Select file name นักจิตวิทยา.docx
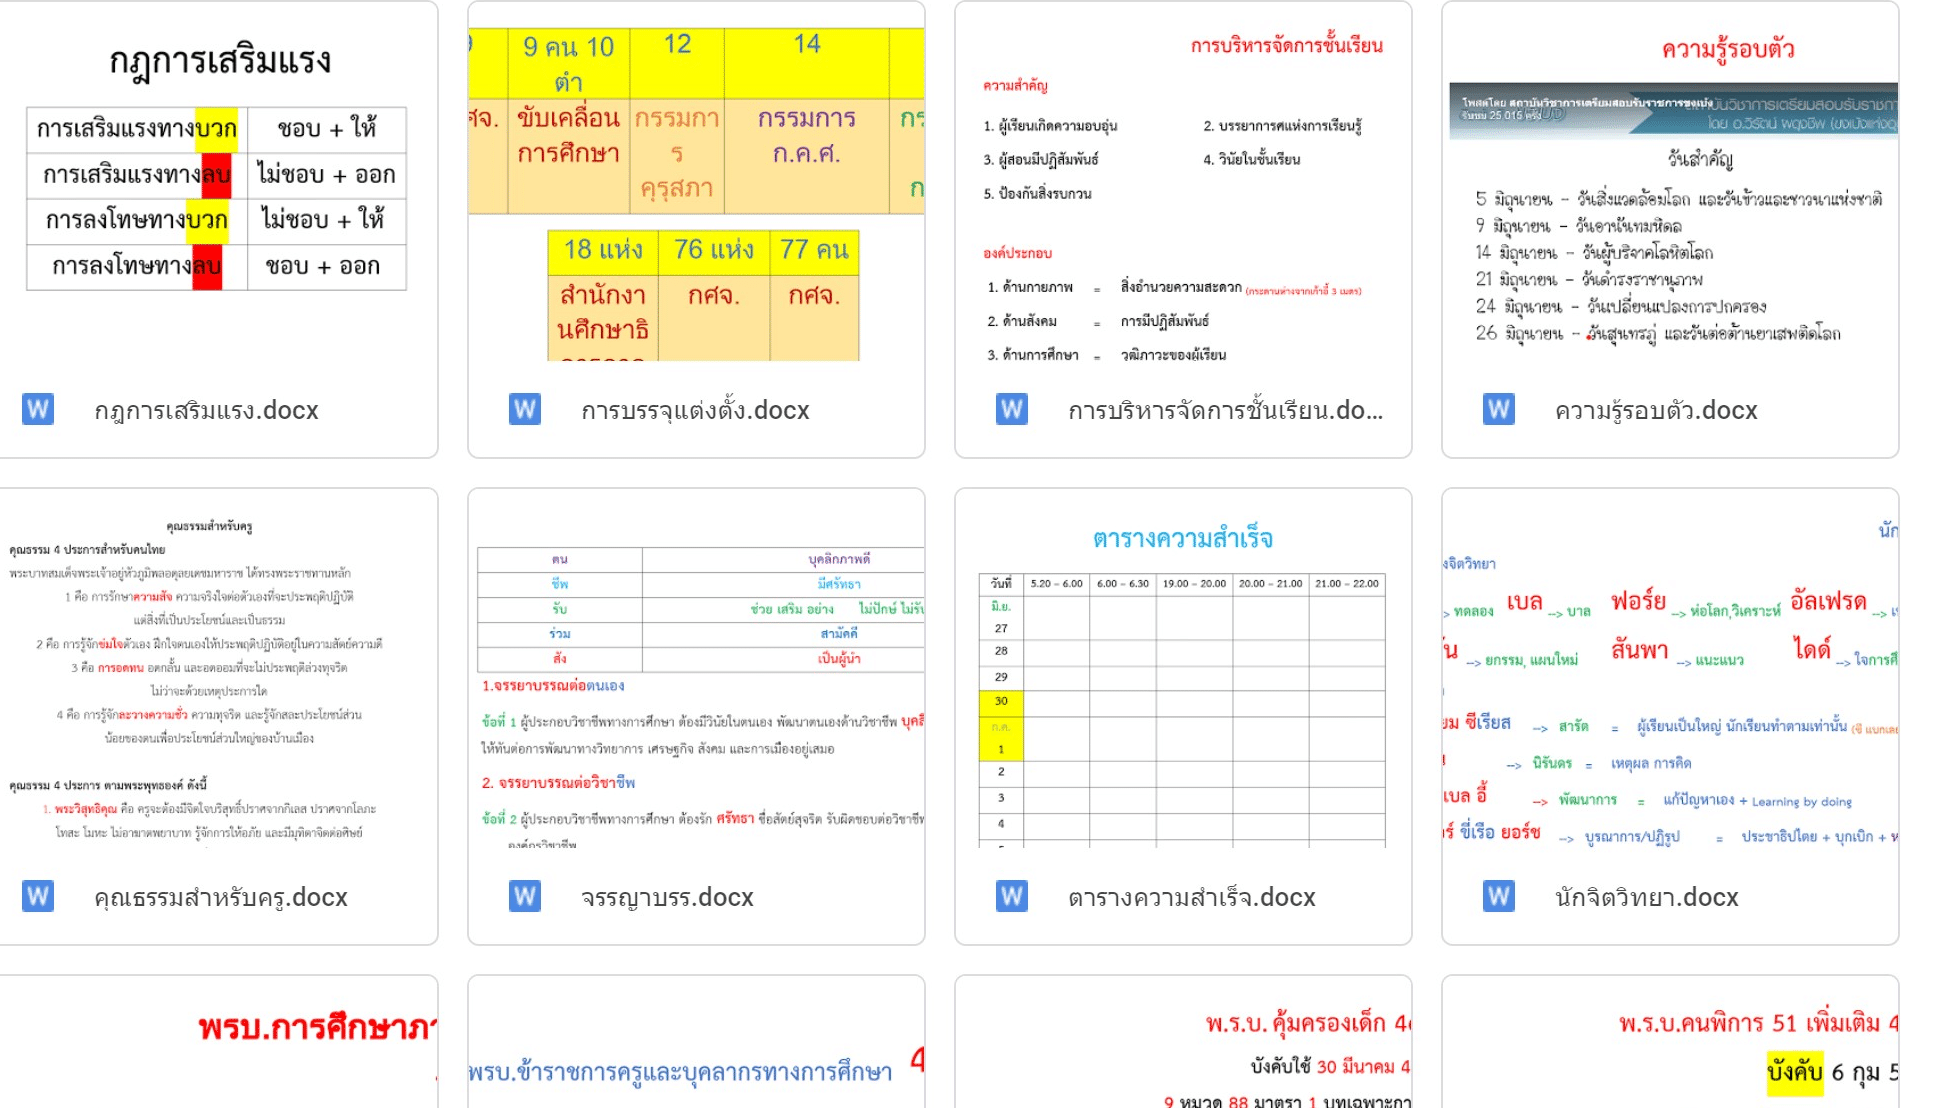The height and width of the screenshot is (1108, 1946). [x=1646, y=897]
